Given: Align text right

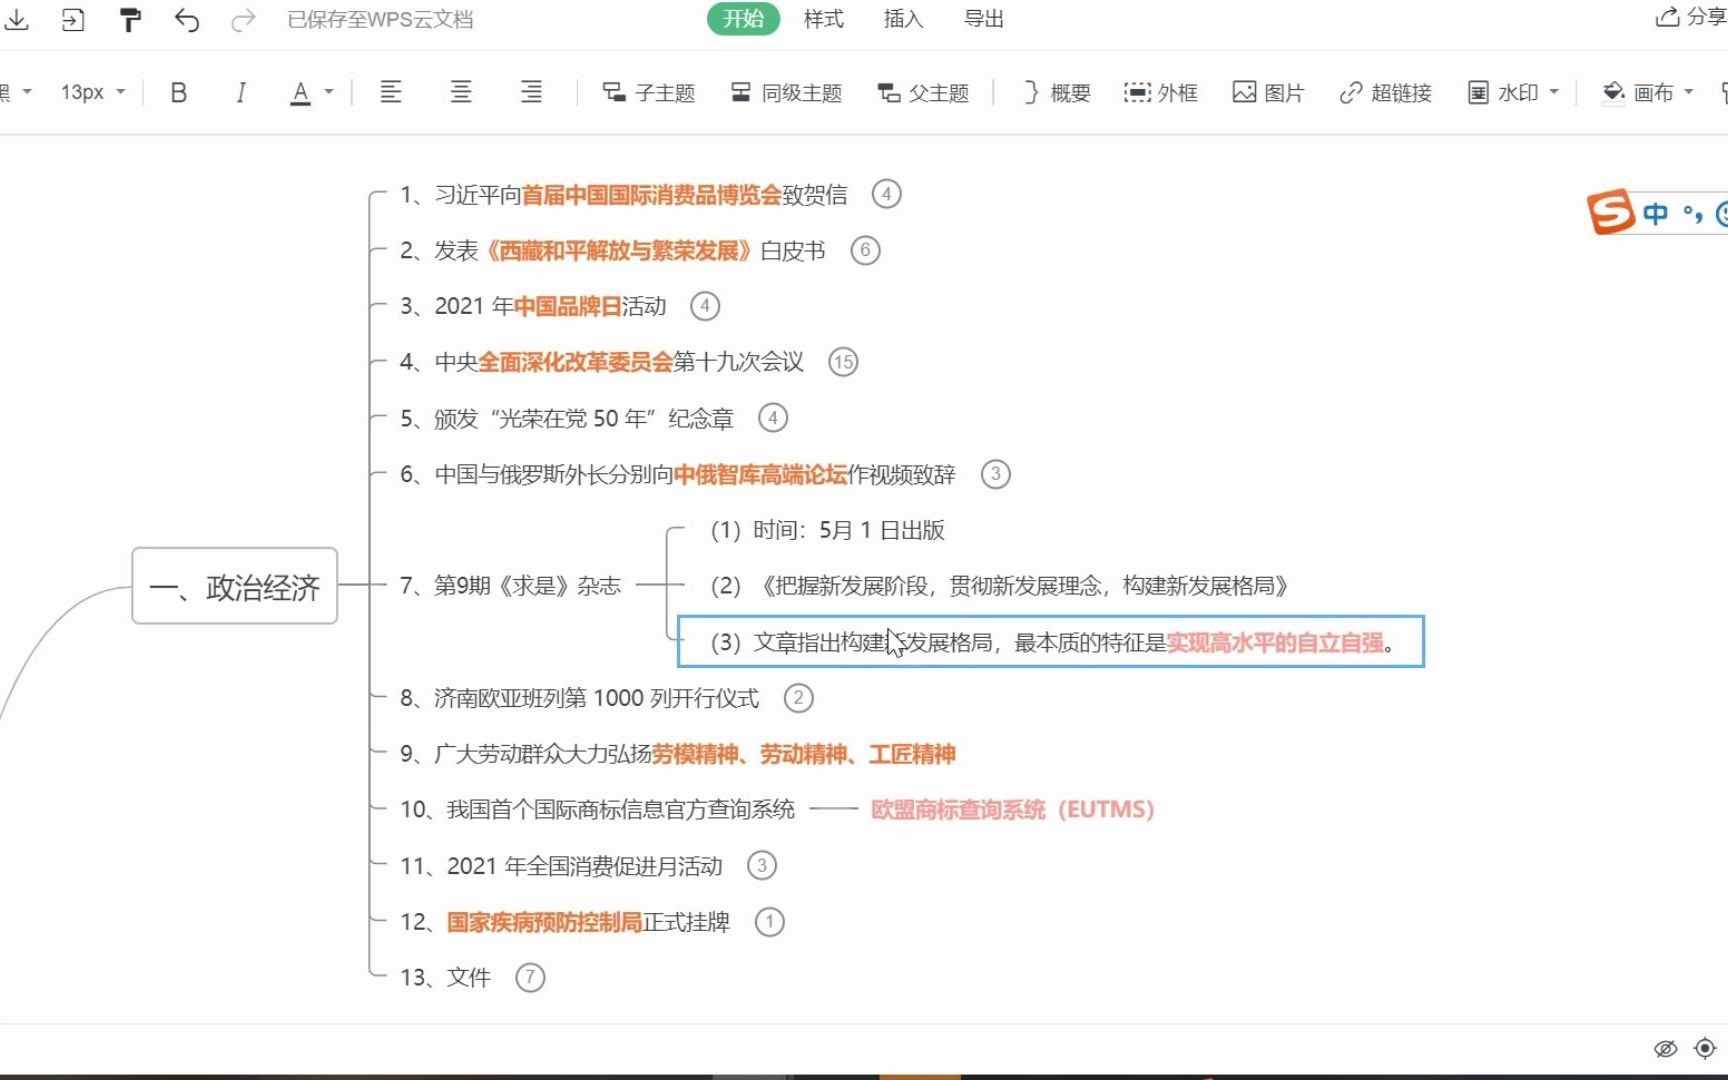Looking at the screenshot, I should point(531,92).
